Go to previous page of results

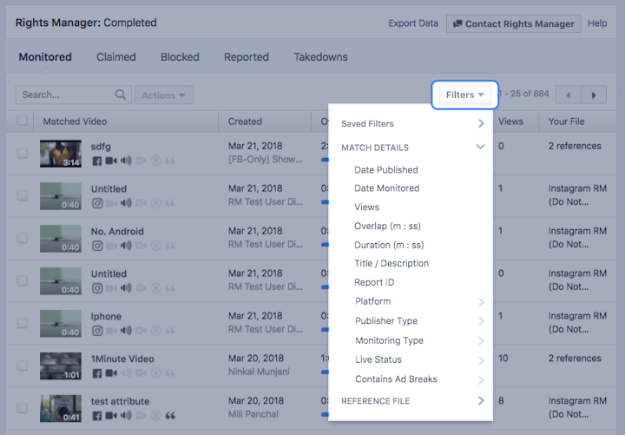[x=569, y=95]
